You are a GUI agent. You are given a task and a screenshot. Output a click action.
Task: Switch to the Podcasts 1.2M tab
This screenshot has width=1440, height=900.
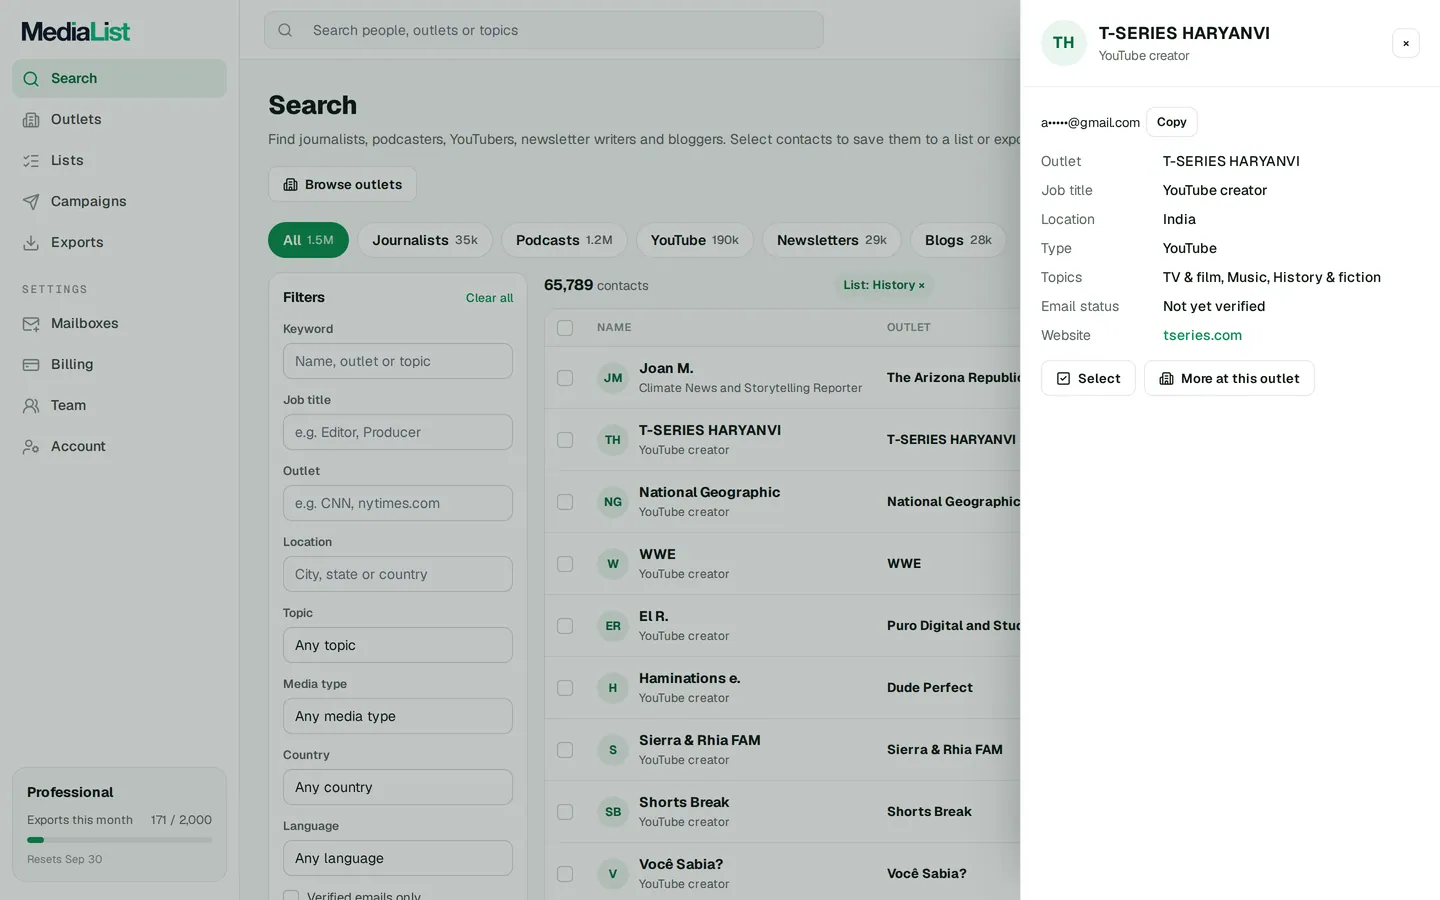point(564,240)
